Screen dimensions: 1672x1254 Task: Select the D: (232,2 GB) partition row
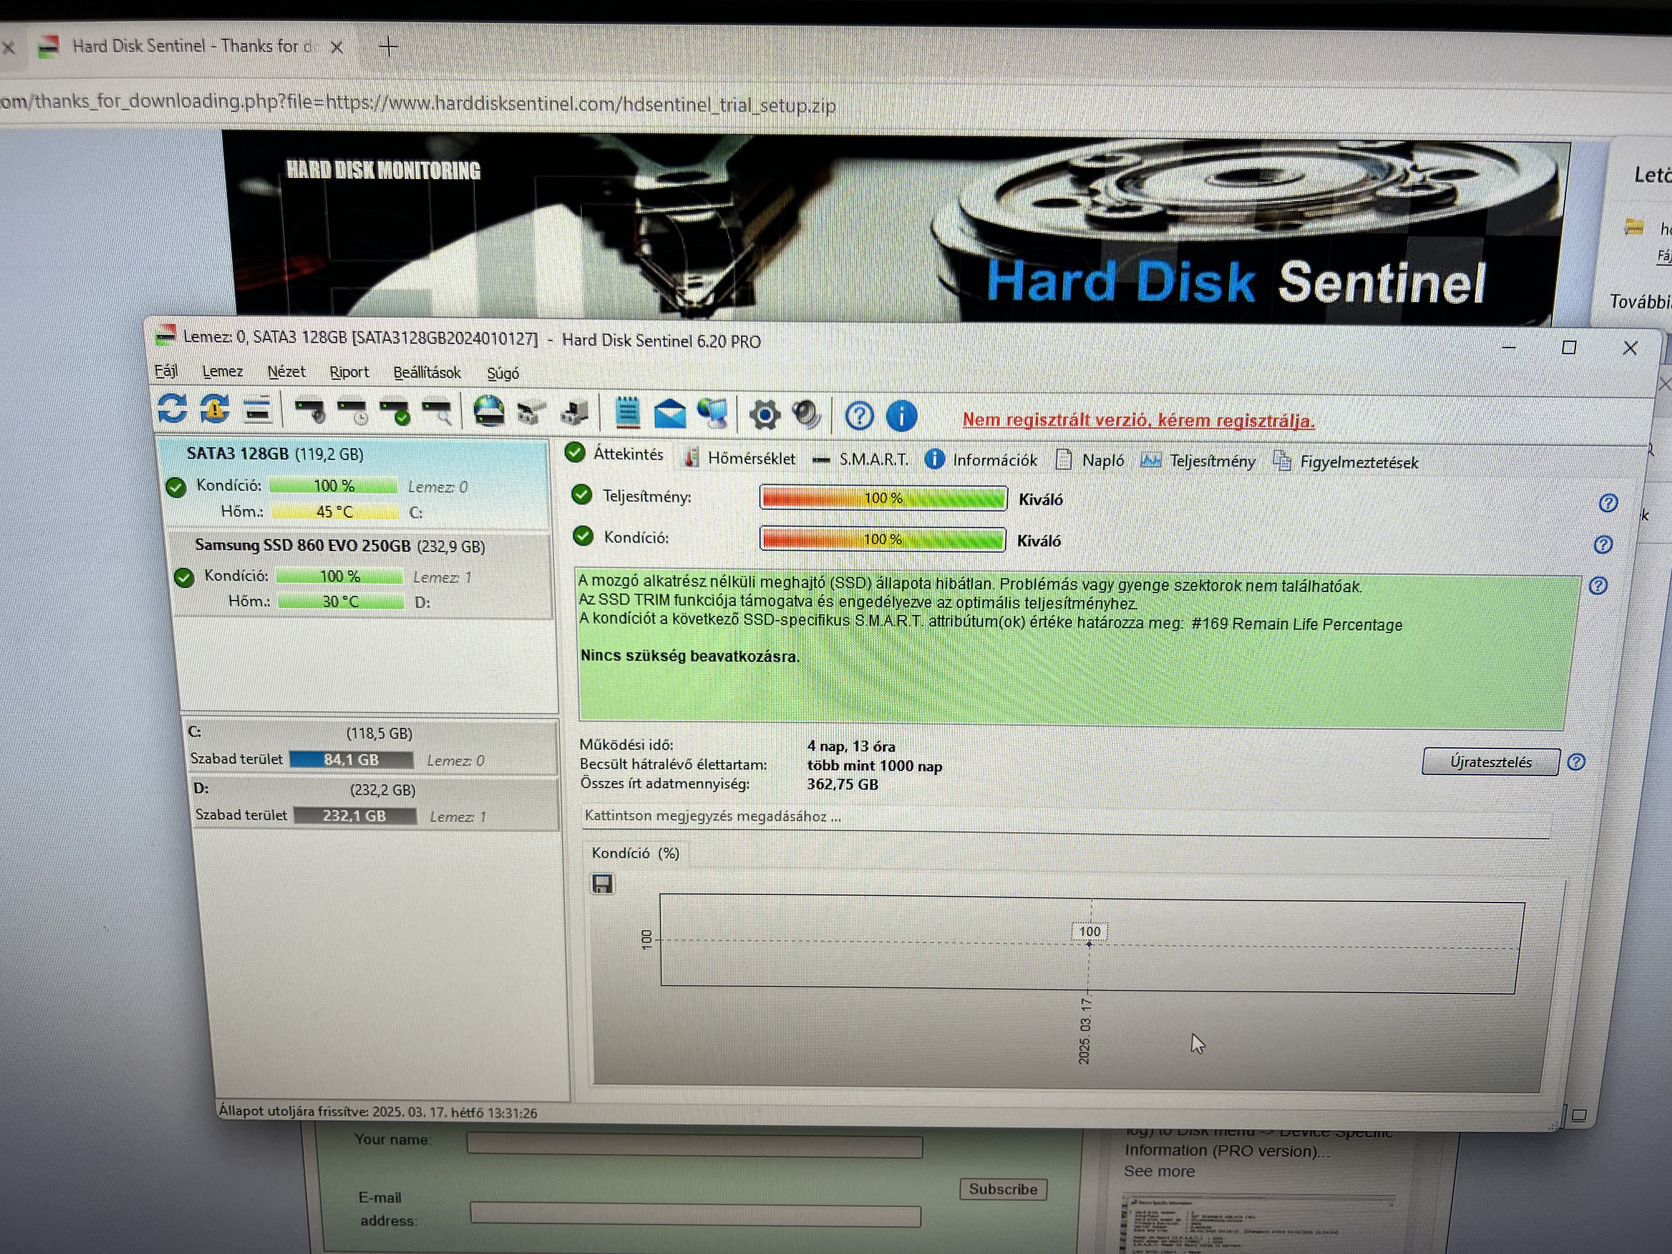[375, 803]
